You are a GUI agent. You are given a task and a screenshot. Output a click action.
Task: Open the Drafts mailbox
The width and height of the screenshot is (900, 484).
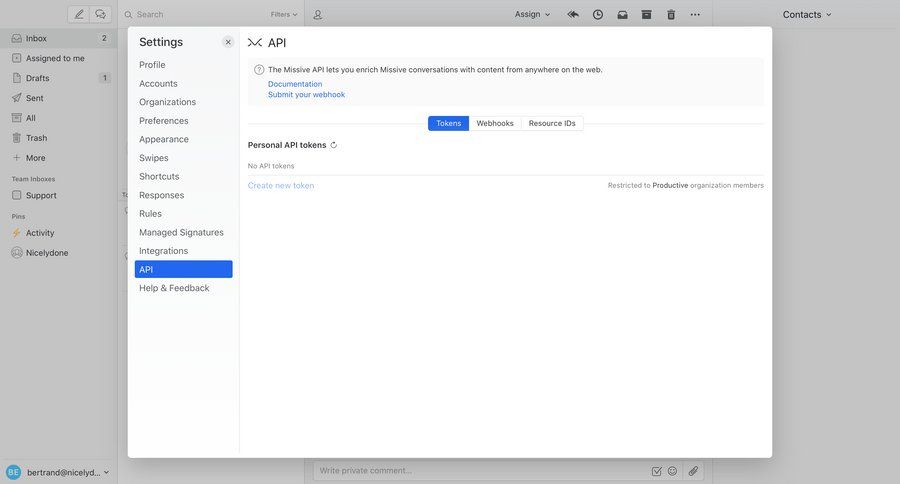(59, 78)
